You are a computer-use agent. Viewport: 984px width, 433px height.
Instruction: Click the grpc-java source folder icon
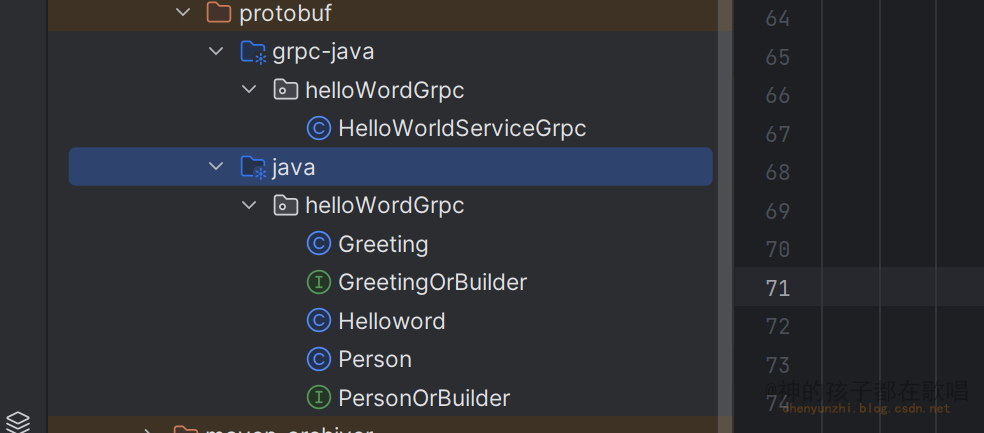(253, 52)
